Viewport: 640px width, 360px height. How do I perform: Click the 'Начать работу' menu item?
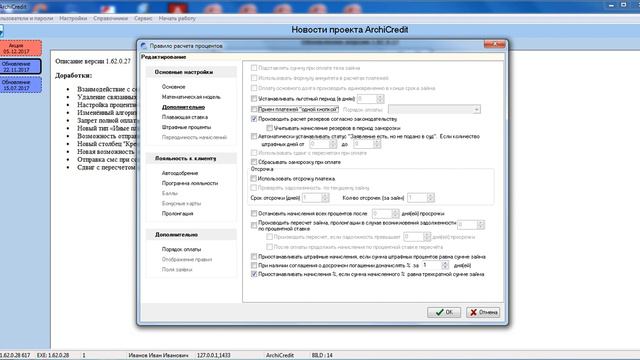tap(177, 18)
